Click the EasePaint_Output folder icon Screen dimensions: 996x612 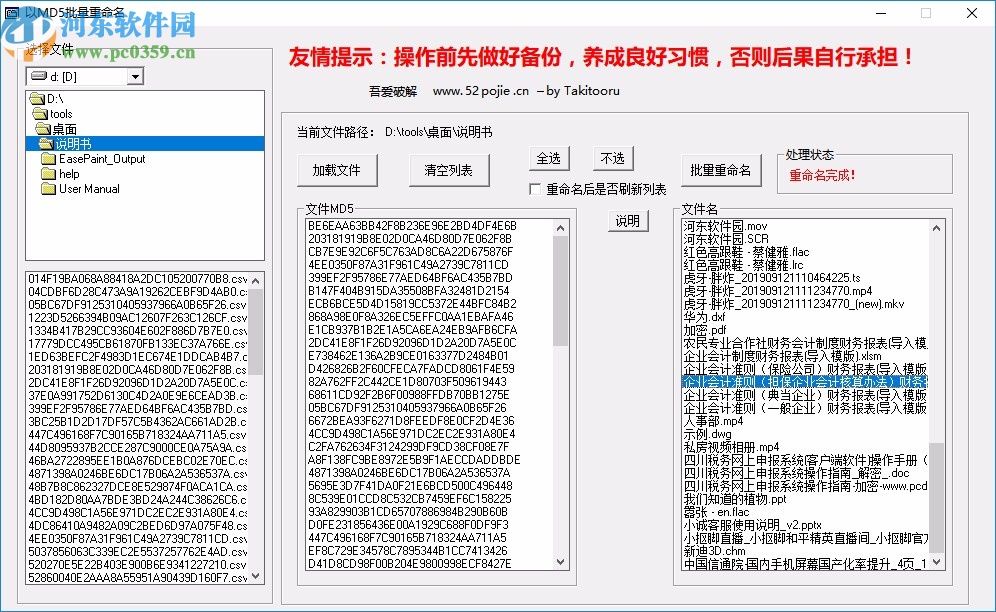coord(49,159)
